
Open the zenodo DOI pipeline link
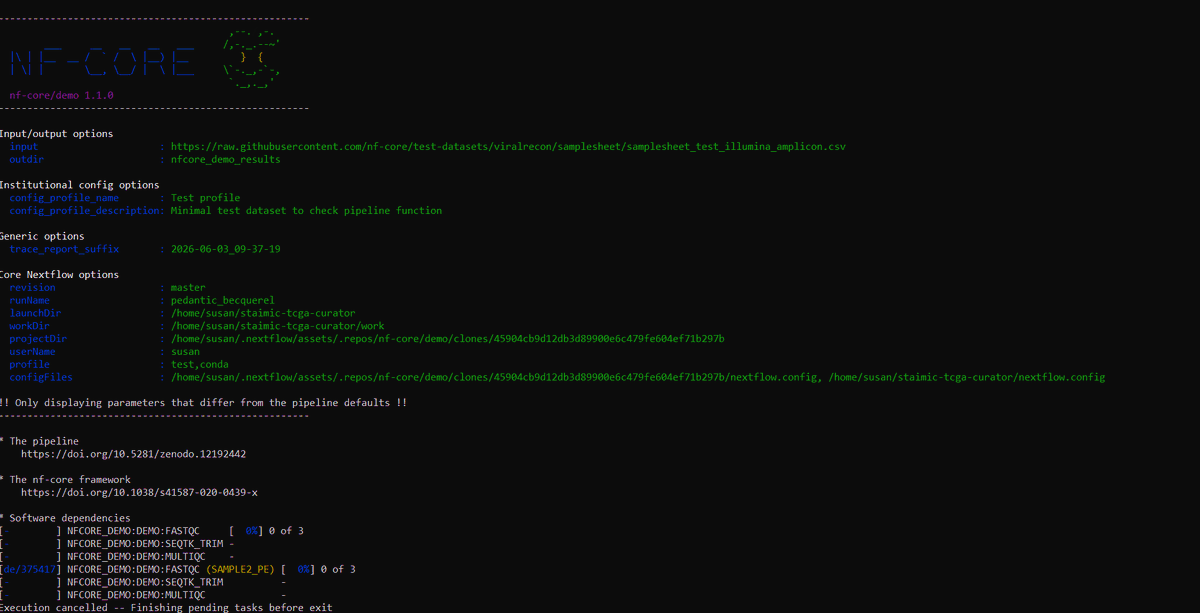tap(134, 454)
